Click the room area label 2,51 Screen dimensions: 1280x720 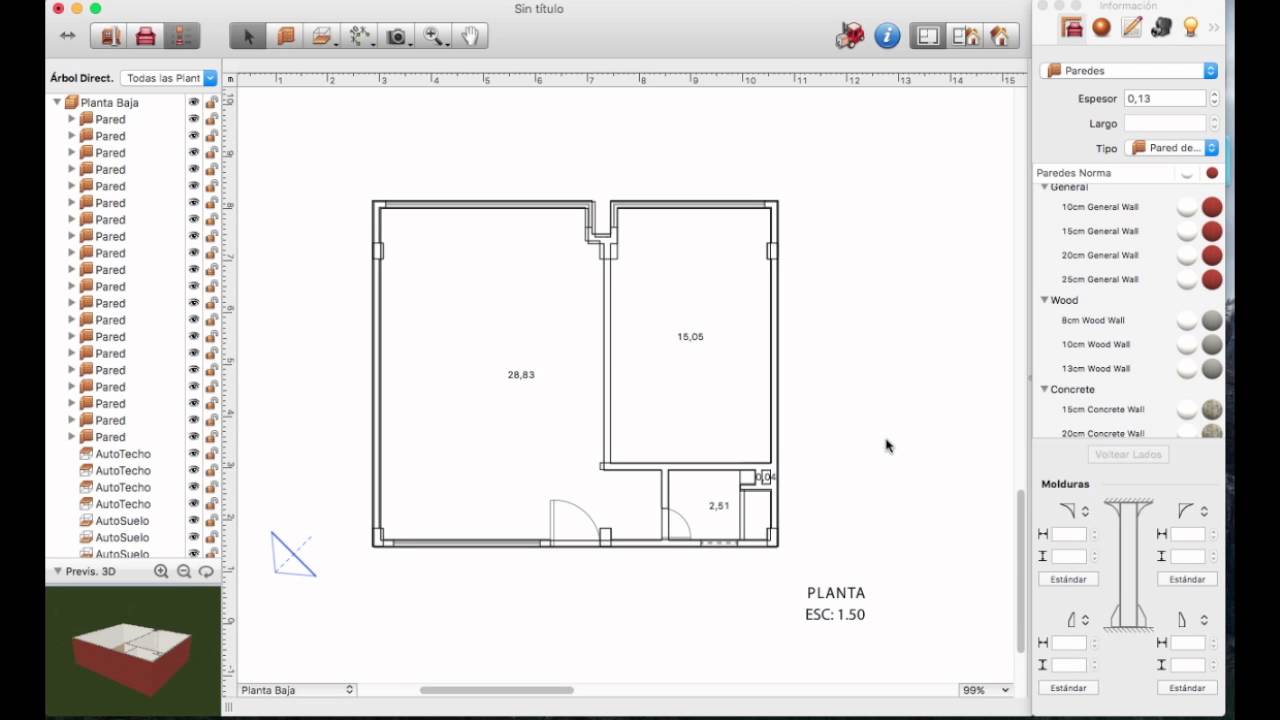click(719, 506)
